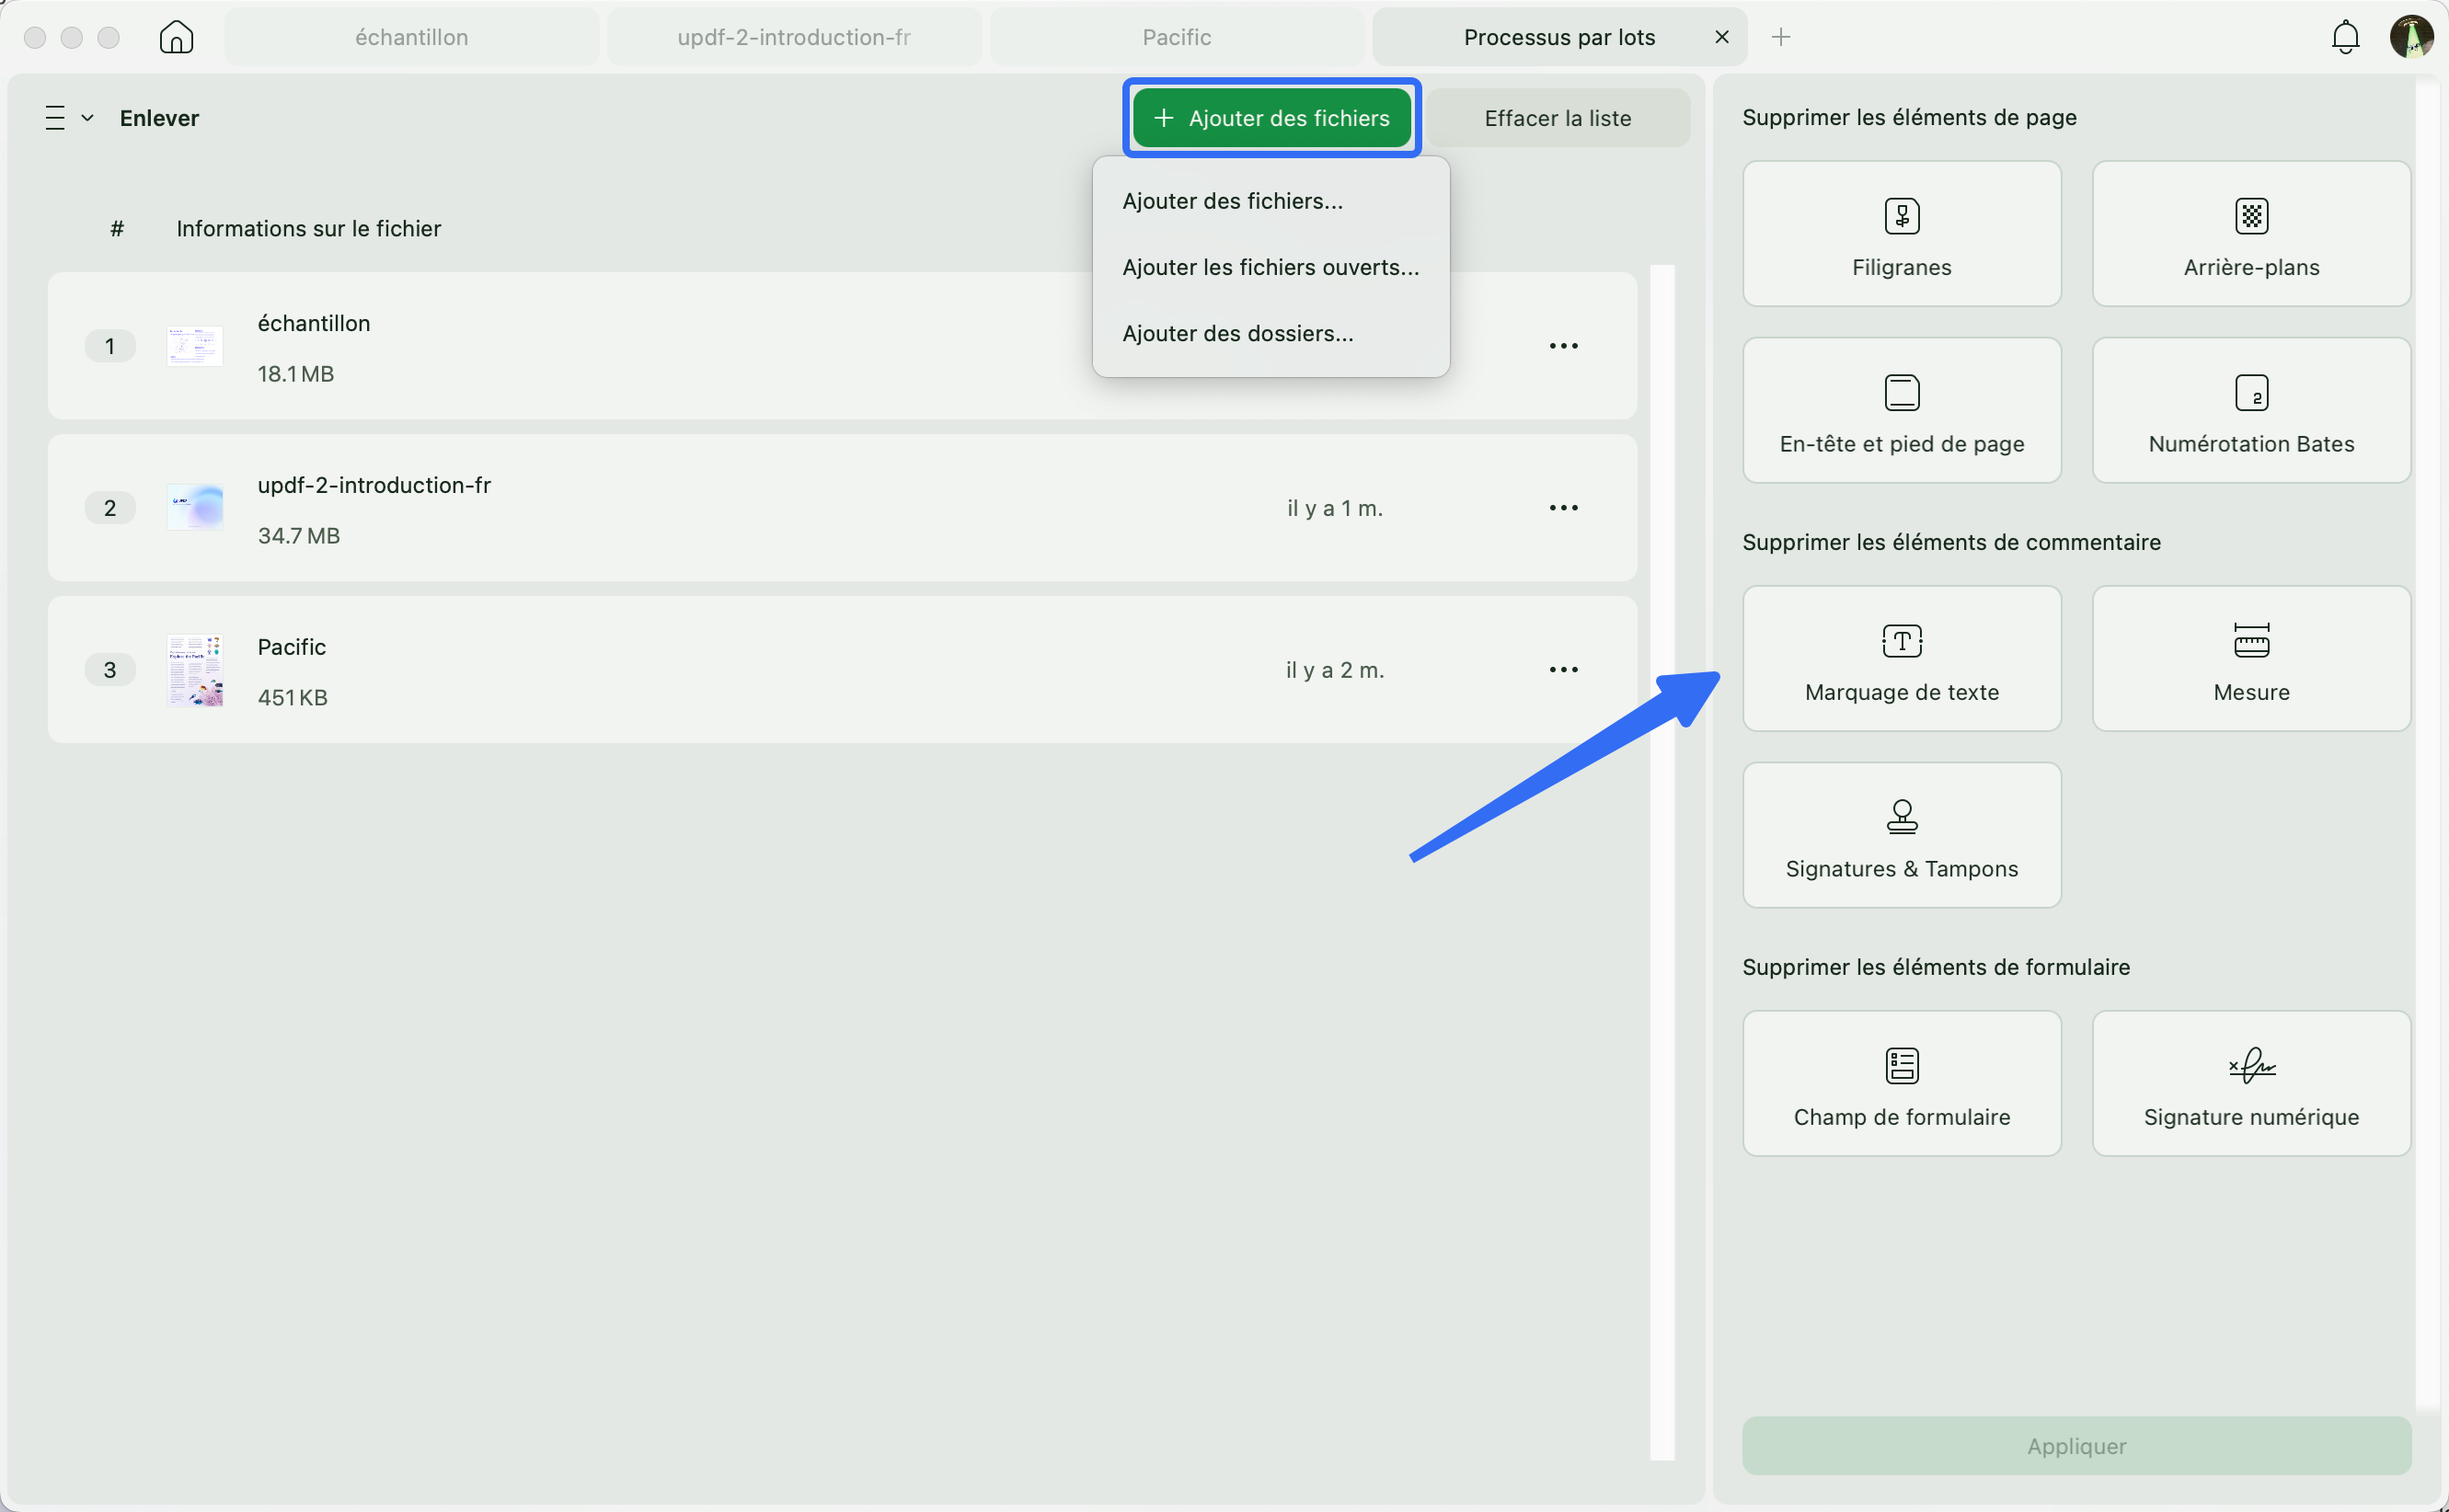Select Signature numérique option
This screenshot has width=2449, height=1512.
click(x=2251, y=1083)
